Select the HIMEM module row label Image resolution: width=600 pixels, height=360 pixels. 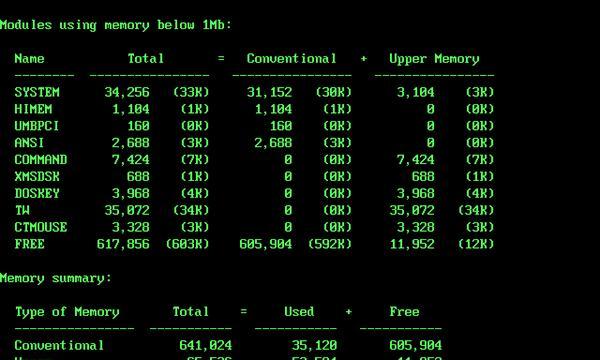point(33,109)
